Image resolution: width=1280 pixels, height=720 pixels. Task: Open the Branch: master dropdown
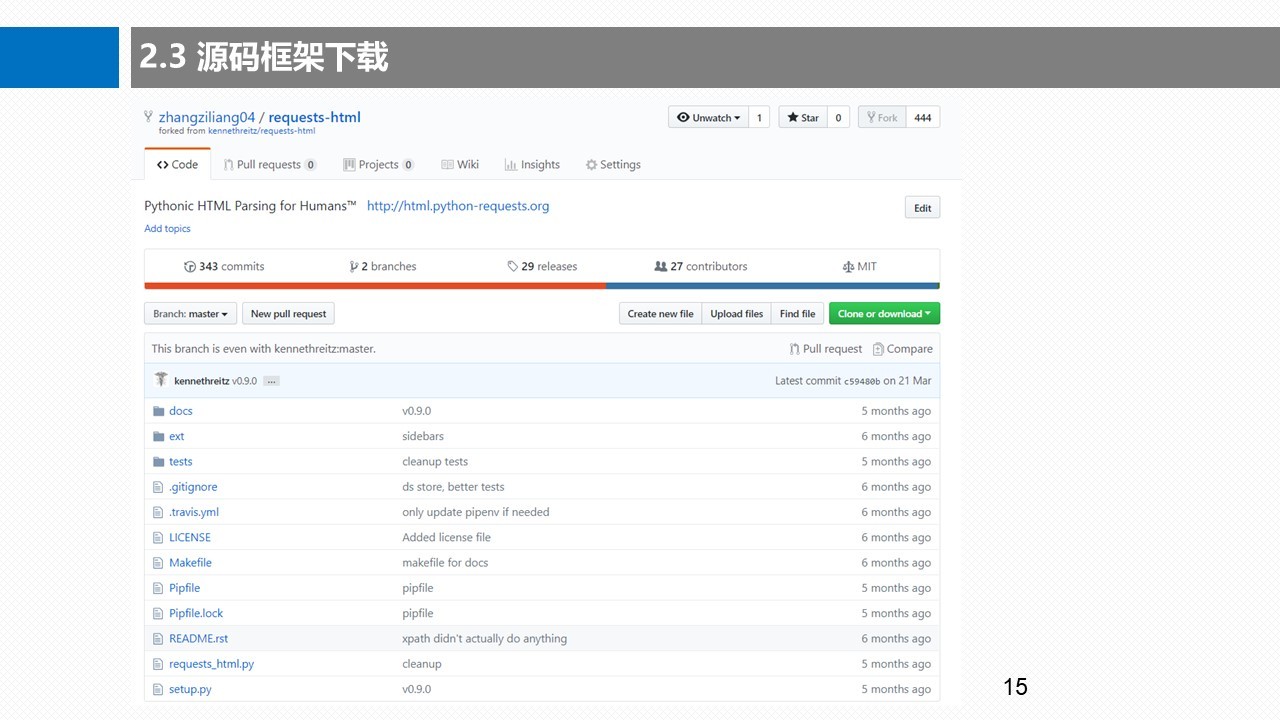[x=191, y=314]
